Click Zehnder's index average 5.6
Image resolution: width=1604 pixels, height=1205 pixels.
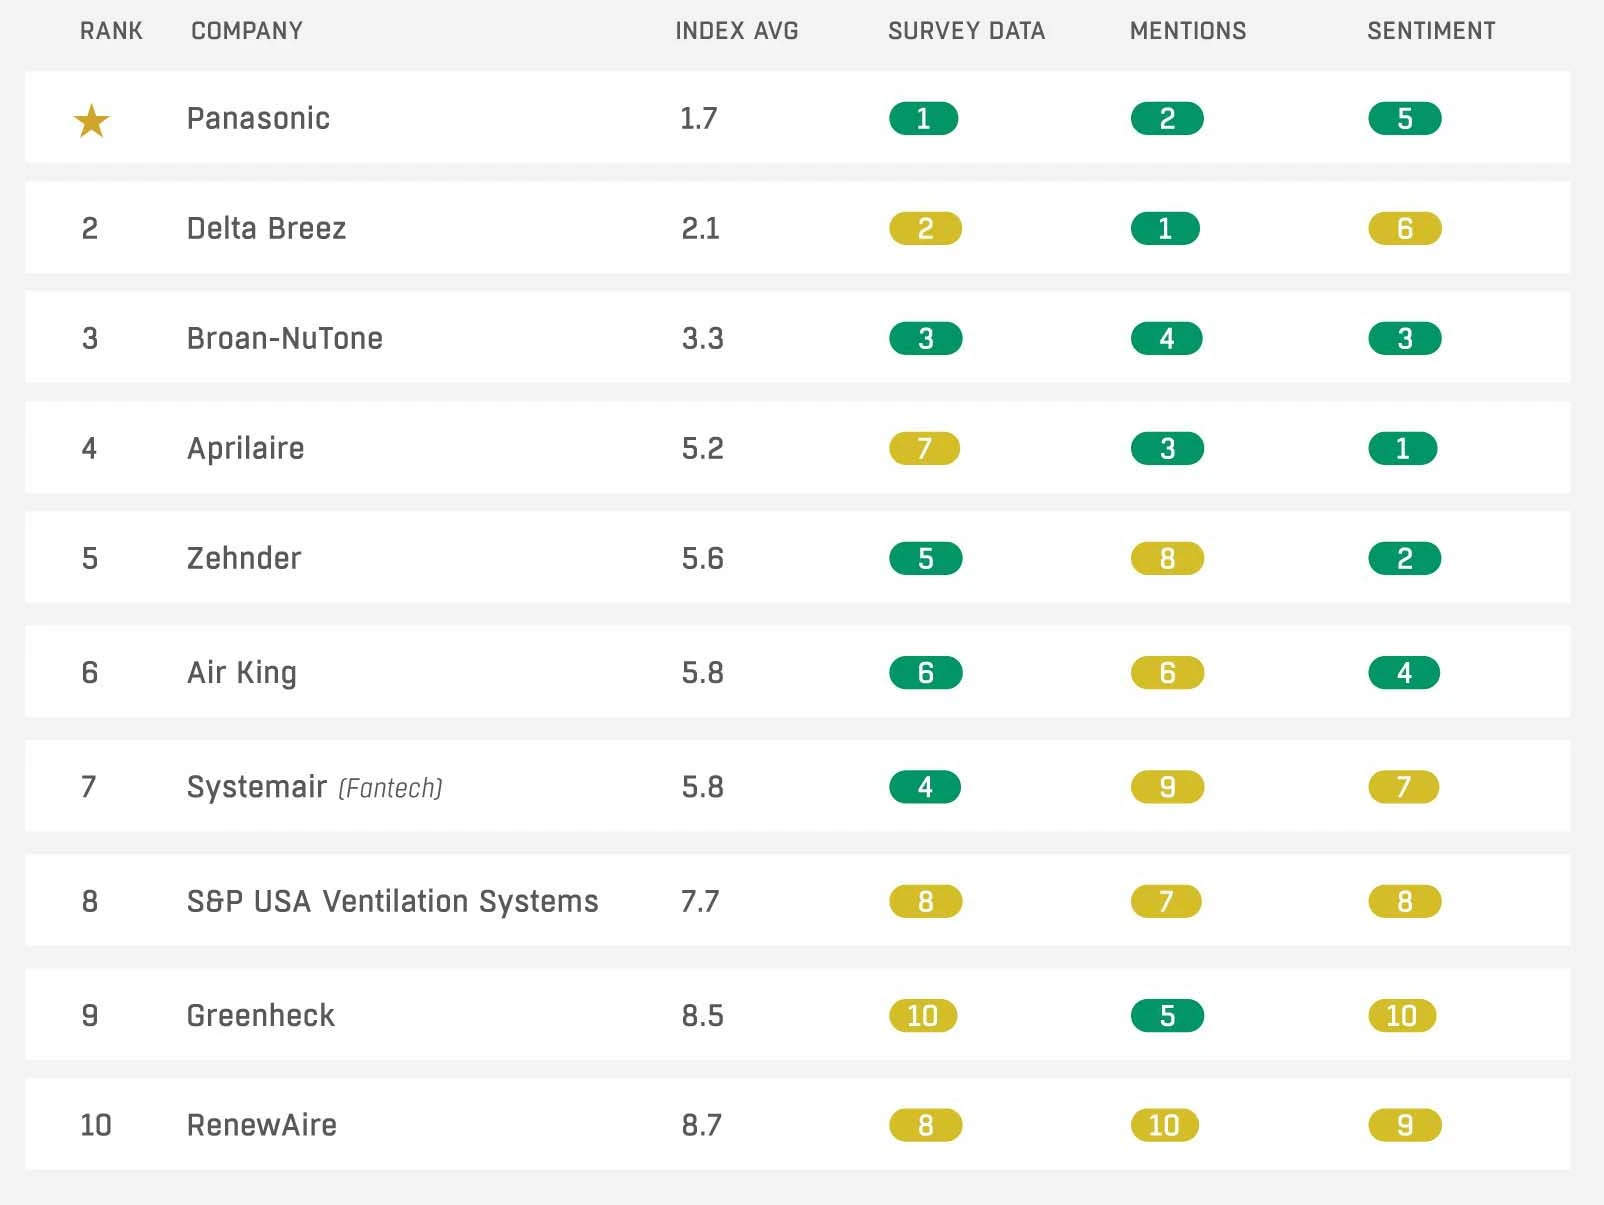[703, 558]
